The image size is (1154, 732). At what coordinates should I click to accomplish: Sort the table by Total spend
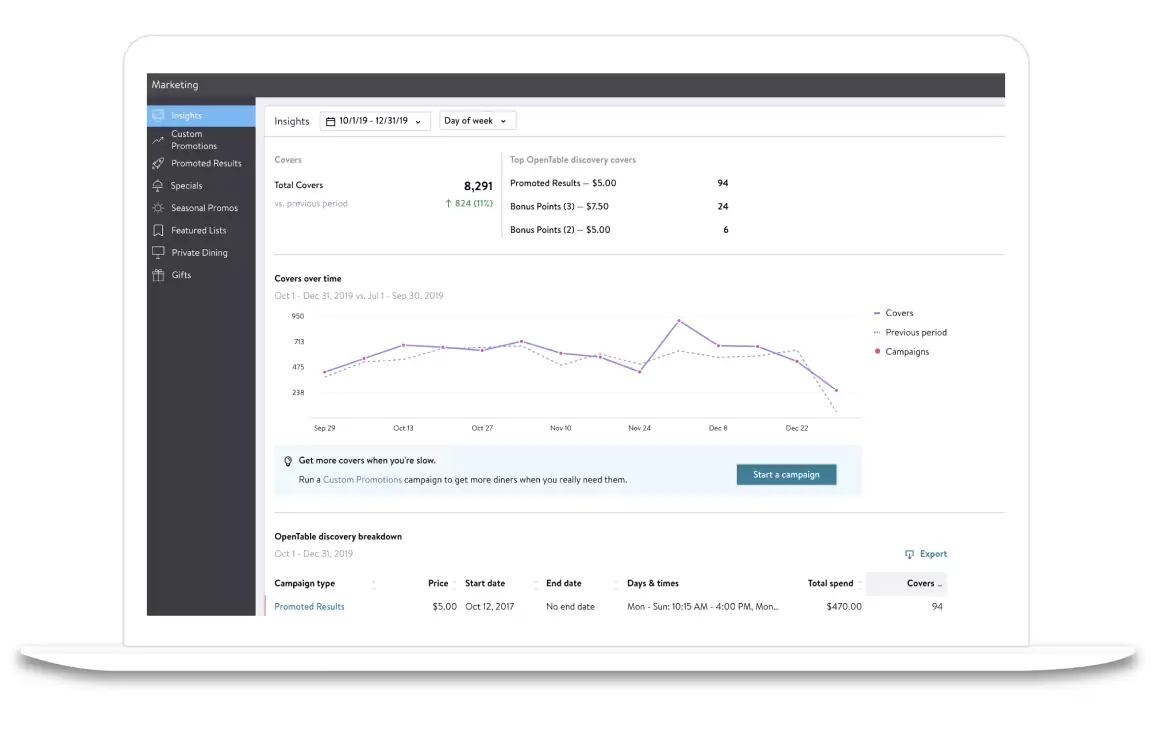(x=830, y=583)
